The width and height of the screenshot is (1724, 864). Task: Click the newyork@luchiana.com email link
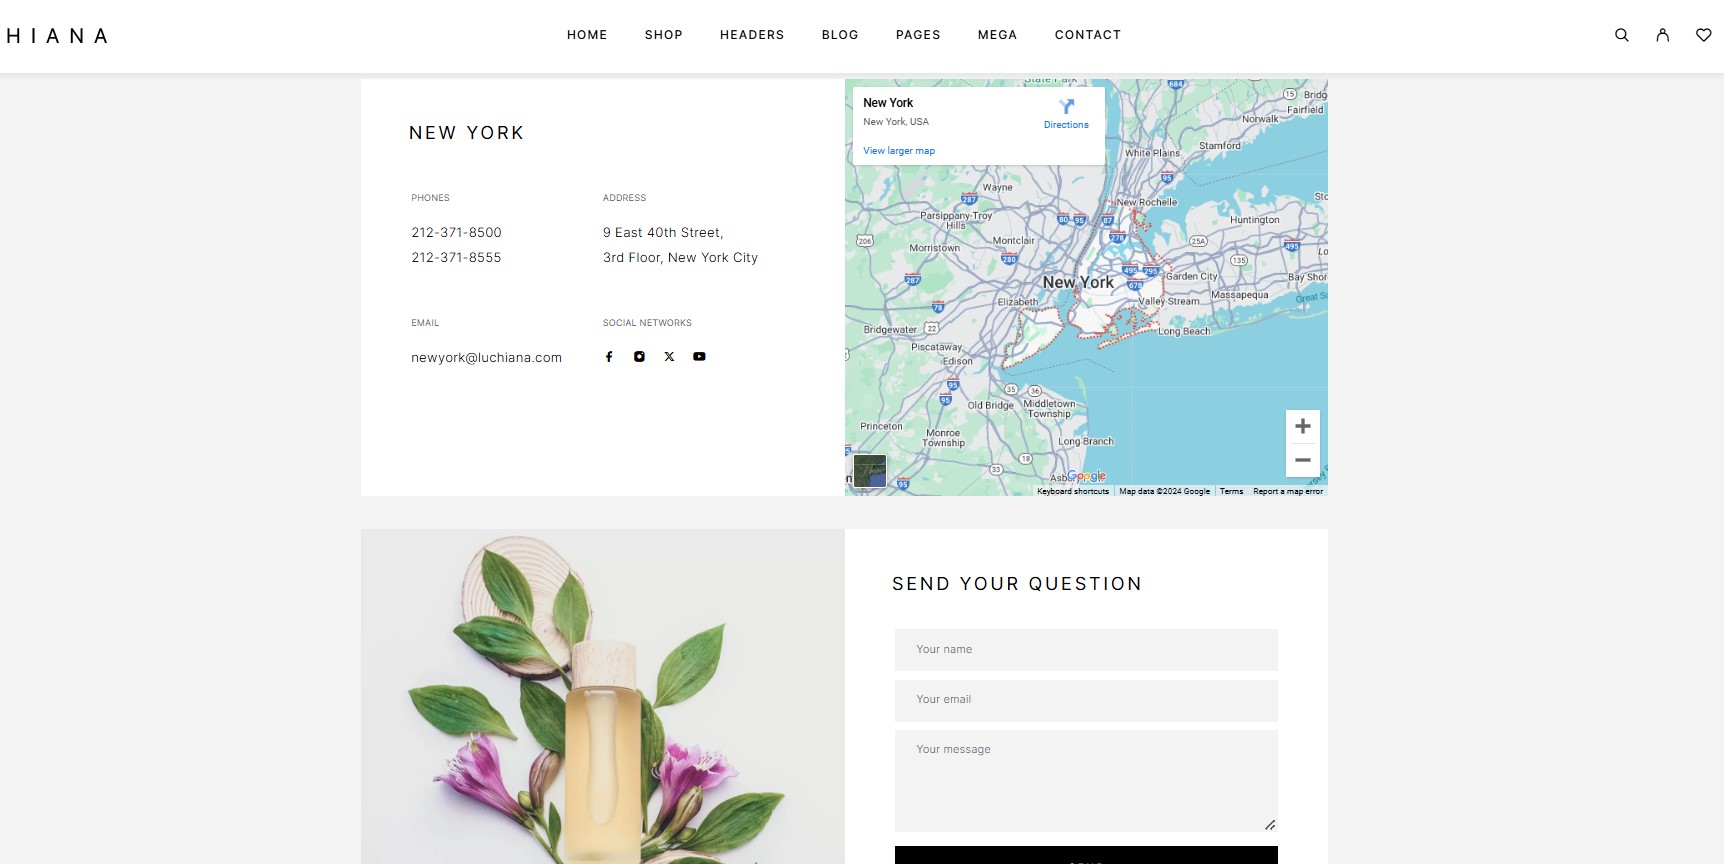click(x=486, y=358)
